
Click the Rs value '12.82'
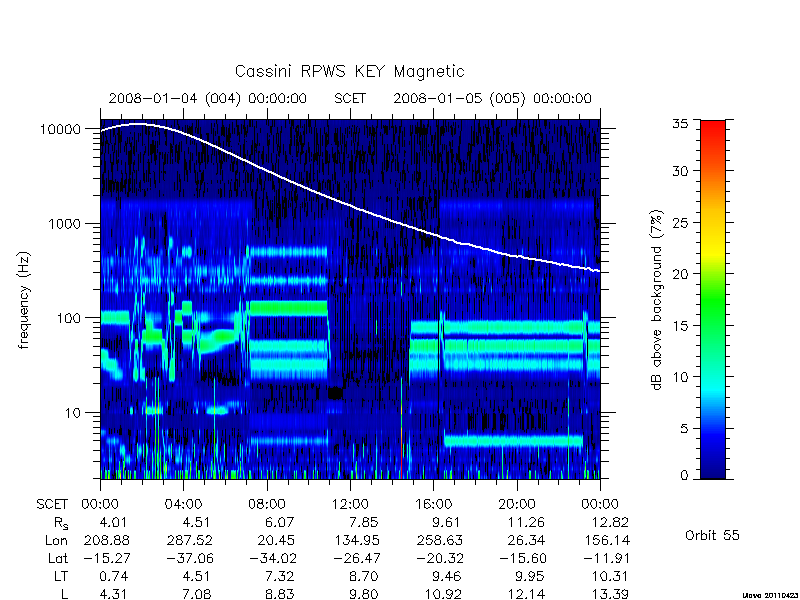tap(611, 522)
